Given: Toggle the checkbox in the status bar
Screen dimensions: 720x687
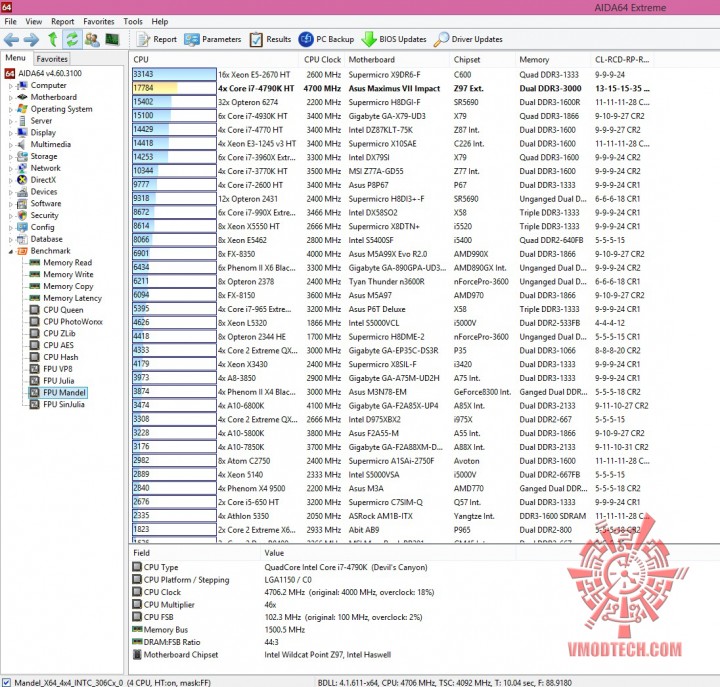Looking at the screenshot, I should tap(6, 683).
